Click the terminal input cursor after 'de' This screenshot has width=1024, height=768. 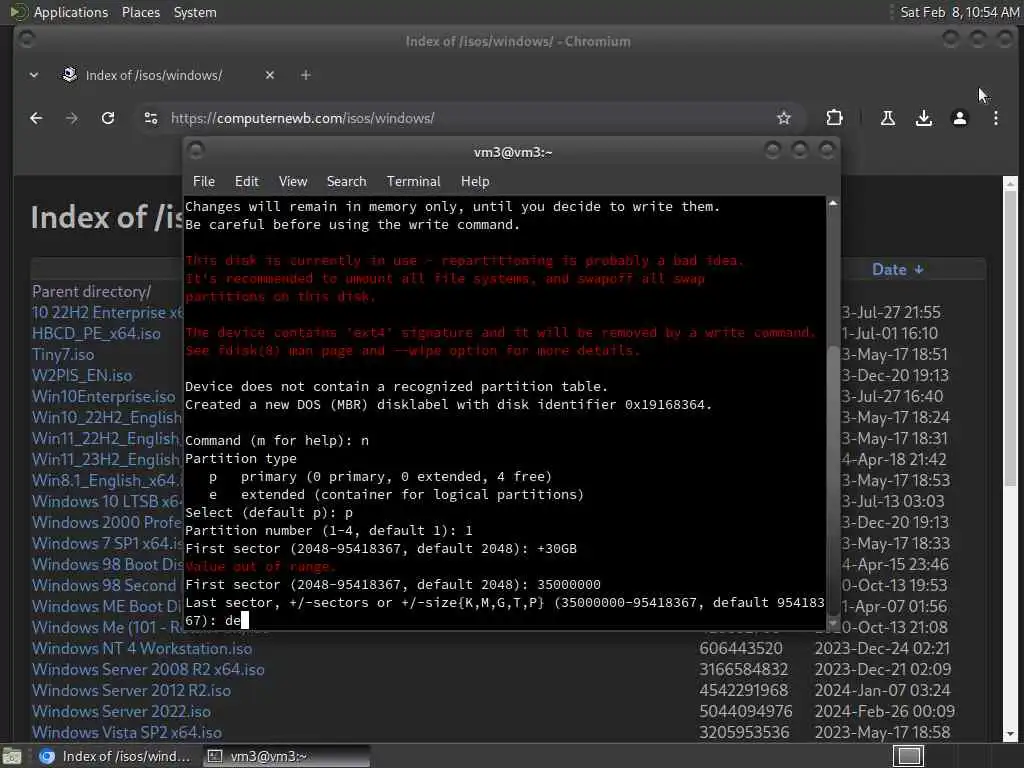pos(245,620)
